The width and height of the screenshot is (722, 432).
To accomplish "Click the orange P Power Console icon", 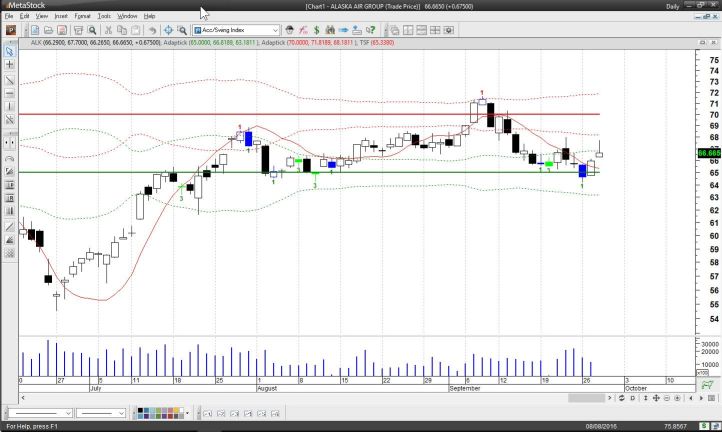I will (11, 30).
